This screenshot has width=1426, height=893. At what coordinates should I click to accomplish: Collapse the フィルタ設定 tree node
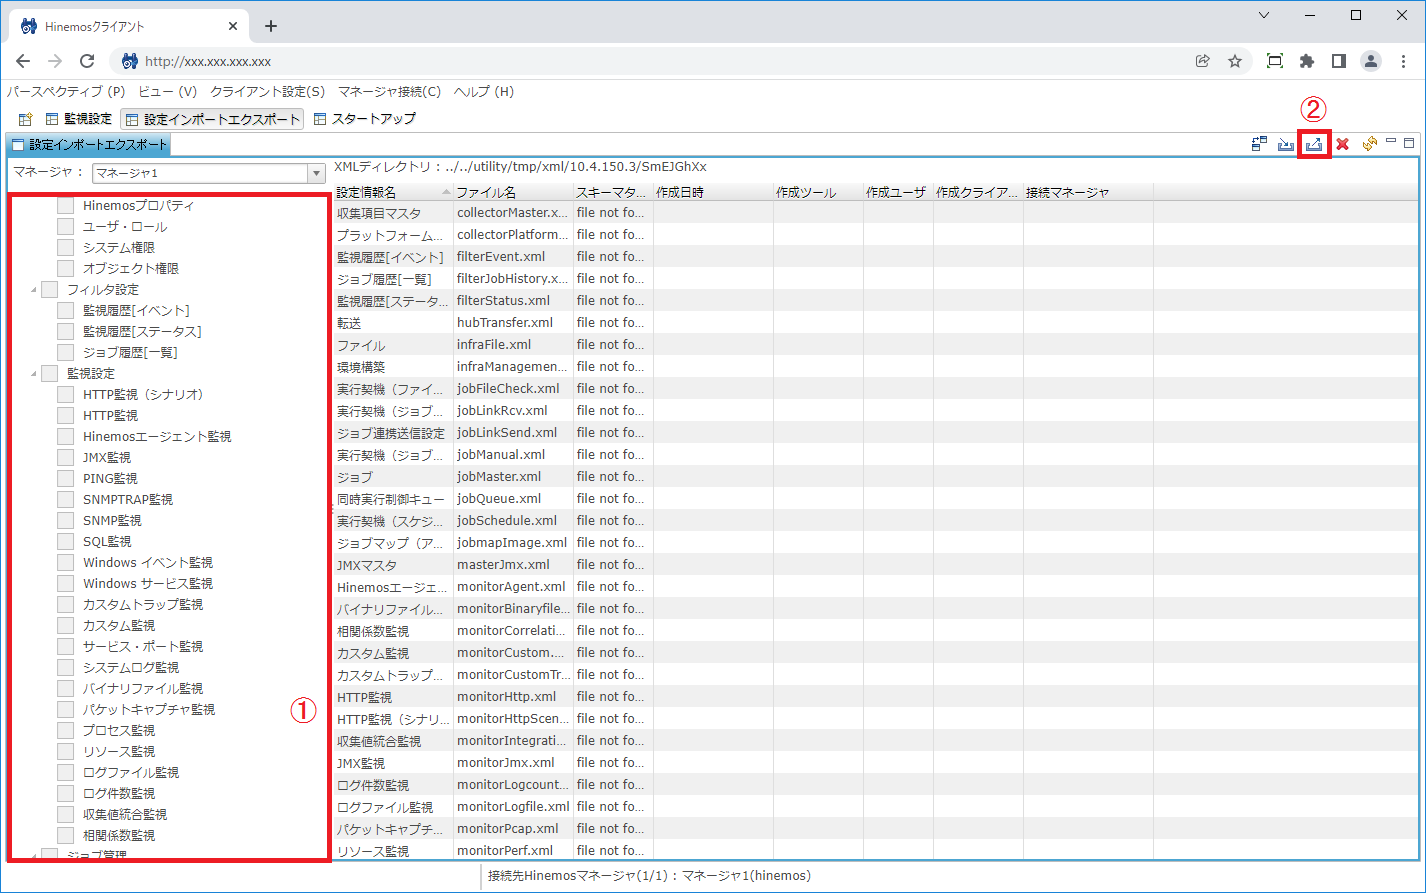click(x=35, y=289)
